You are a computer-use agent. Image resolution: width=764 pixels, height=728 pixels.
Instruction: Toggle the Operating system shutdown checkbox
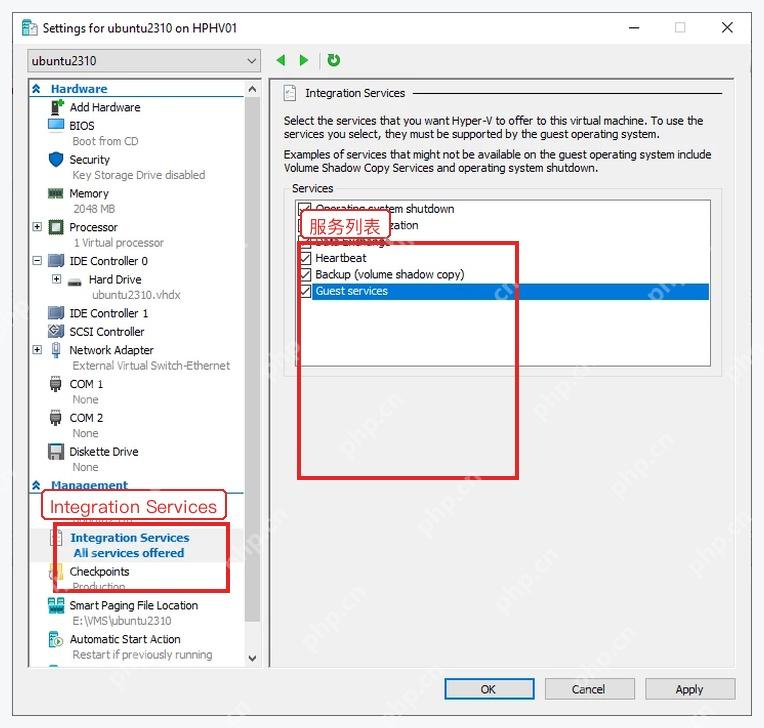pos(305,209)
